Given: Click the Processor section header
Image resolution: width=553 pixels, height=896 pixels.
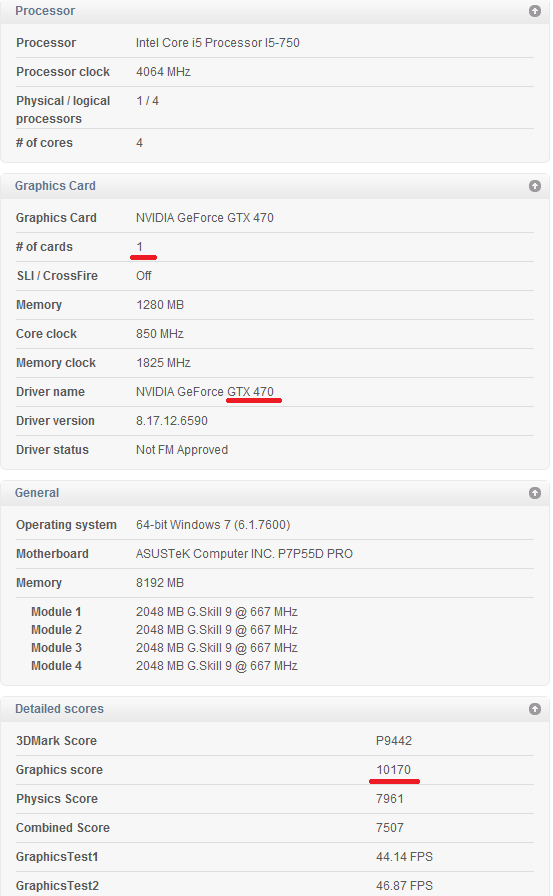Looking at the screenshot, I should point(45,11).
